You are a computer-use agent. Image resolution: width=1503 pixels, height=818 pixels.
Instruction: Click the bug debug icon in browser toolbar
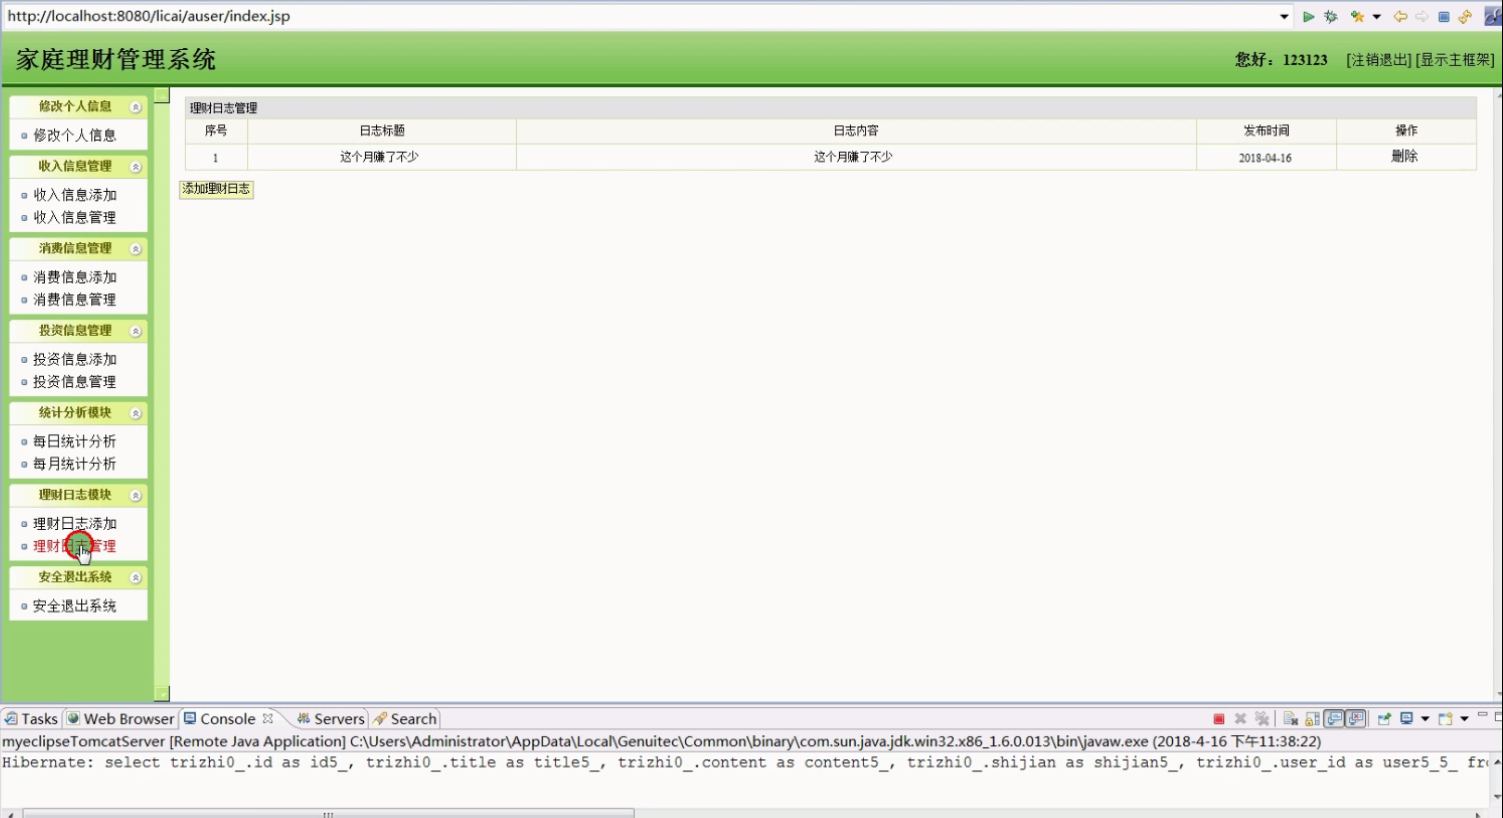point(1331,17)
